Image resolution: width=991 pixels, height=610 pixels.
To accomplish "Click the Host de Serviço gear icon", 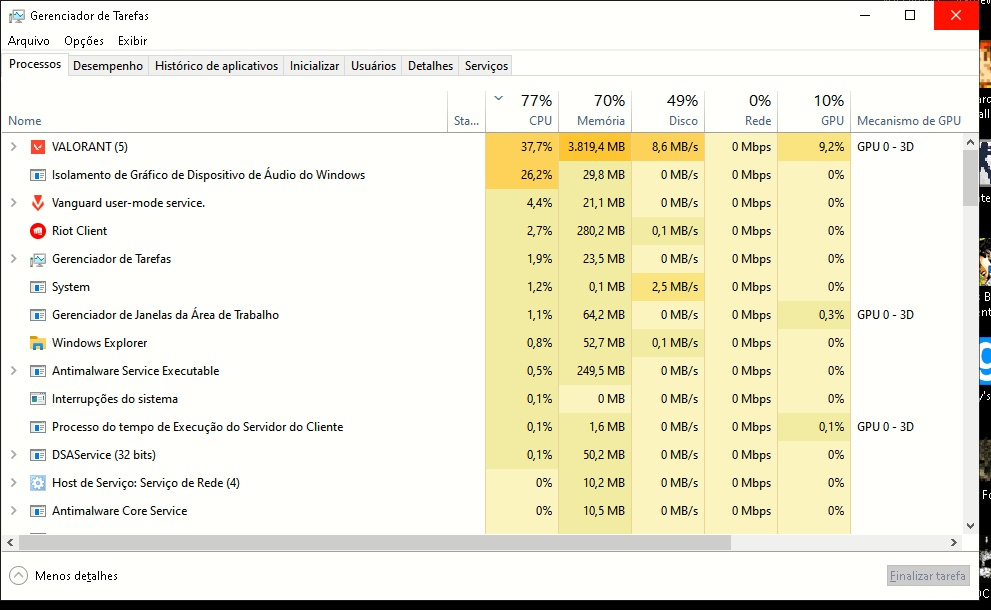I will pyautogui.click(x=38, y=483).
